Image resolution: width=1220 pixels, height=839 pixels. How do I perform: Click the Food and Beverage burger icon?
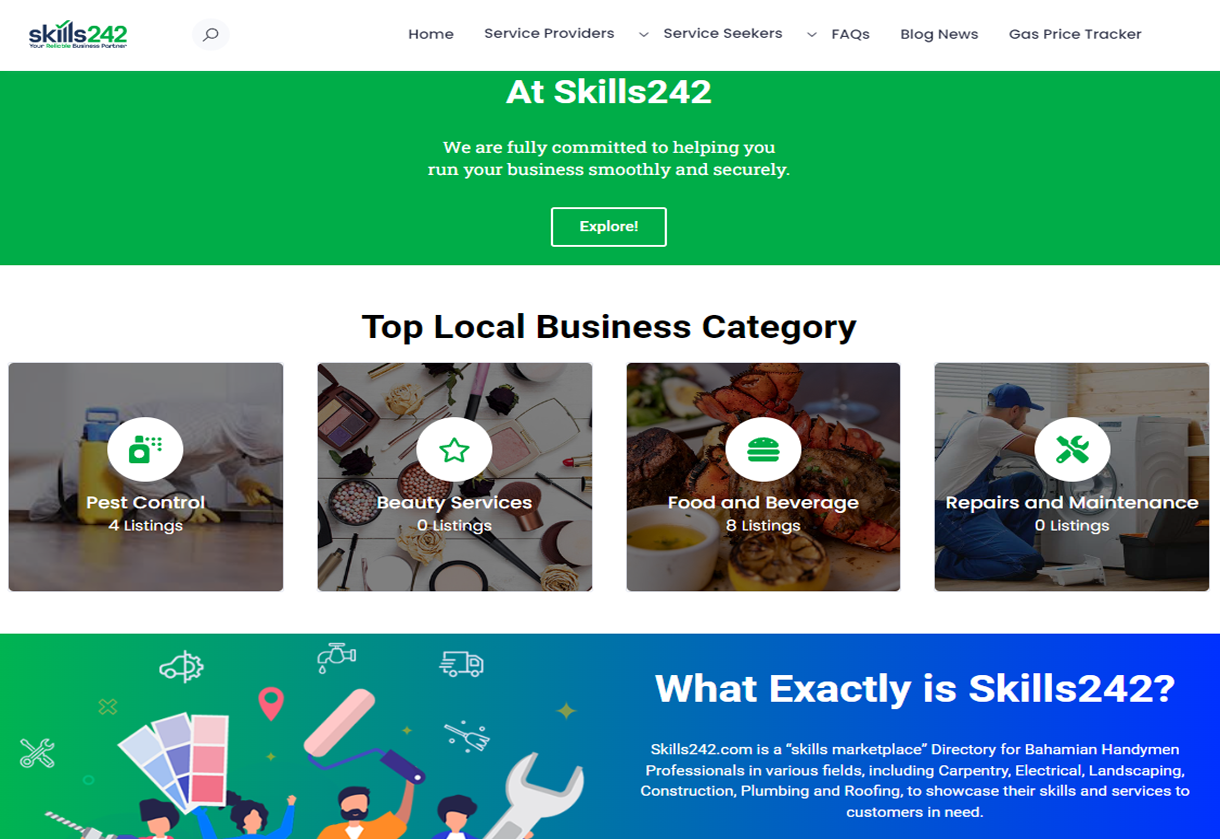[763, 450]
